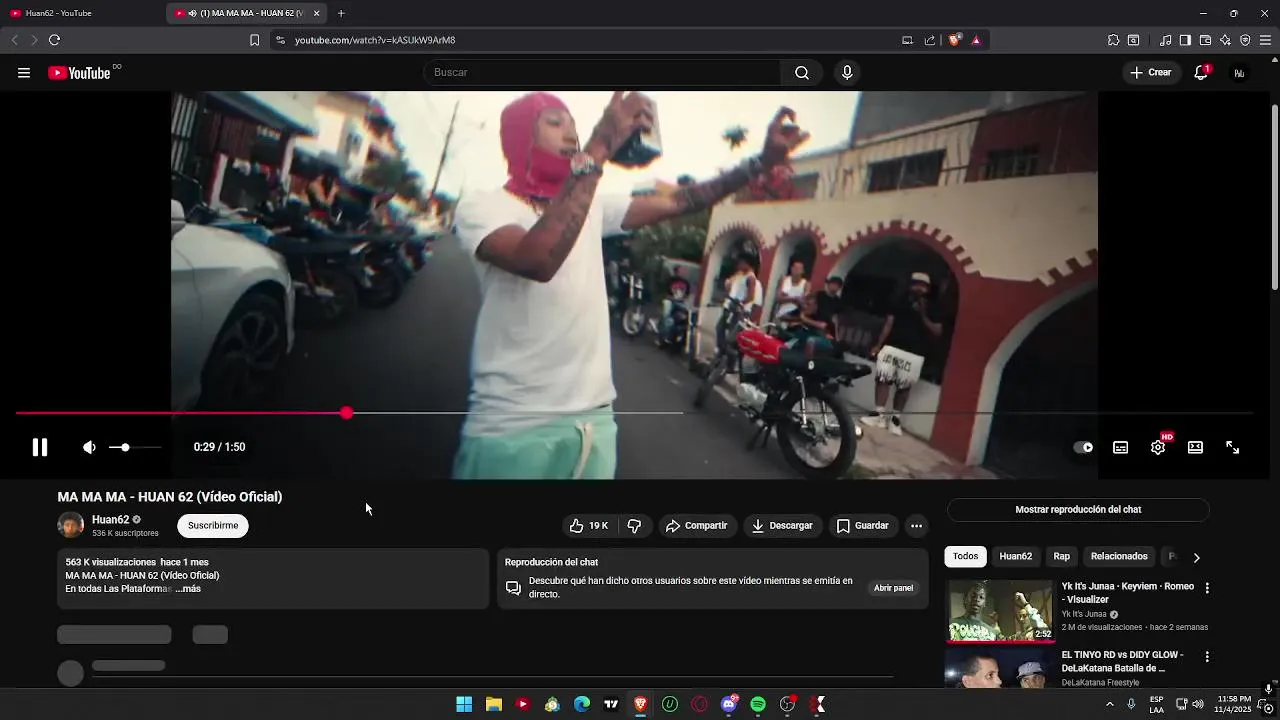Click the search magnifier button
The image size is (1280, 720).
pos(802,72)
